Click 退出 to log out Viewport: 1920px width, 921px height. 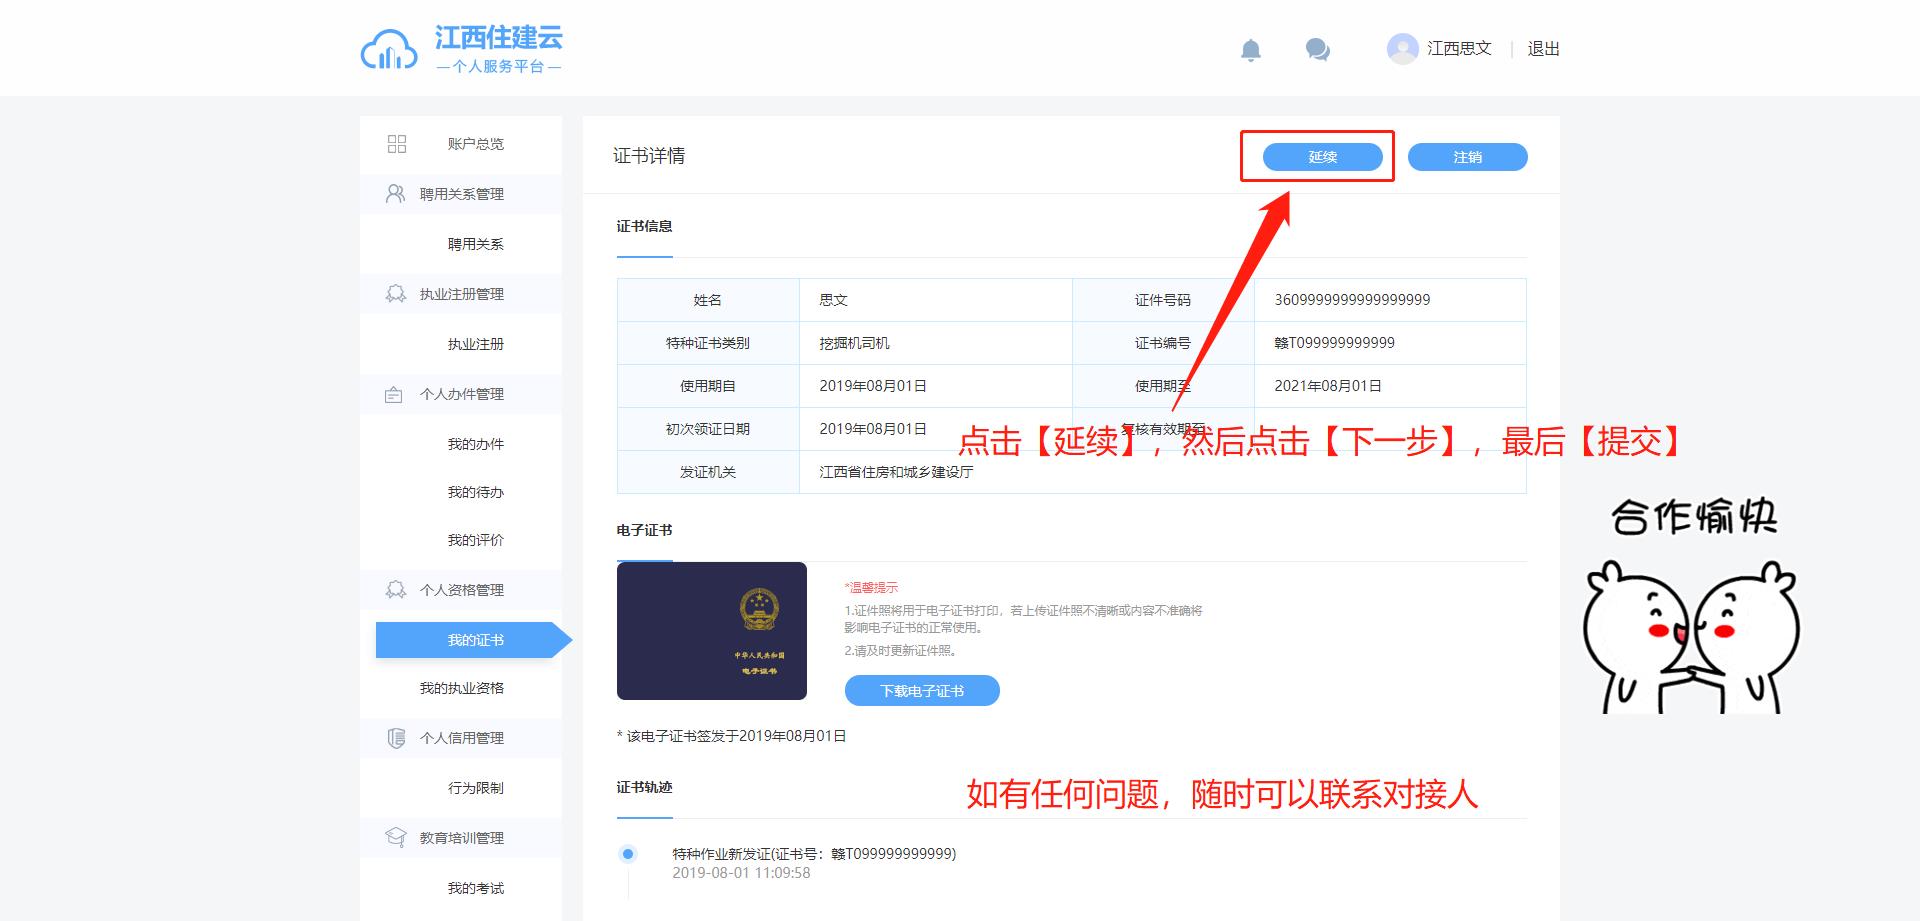1543,49
